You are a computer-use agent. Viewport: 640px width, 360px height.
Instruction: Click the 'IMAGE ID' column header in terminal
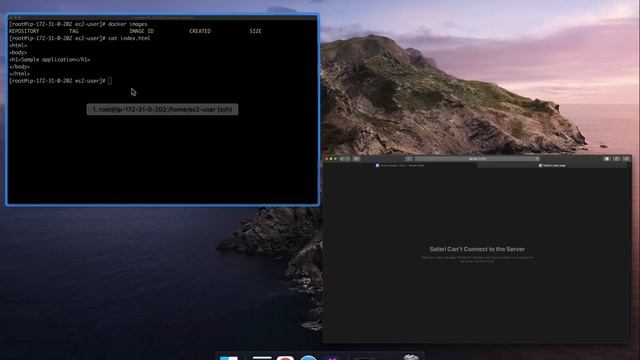point(142,31)
